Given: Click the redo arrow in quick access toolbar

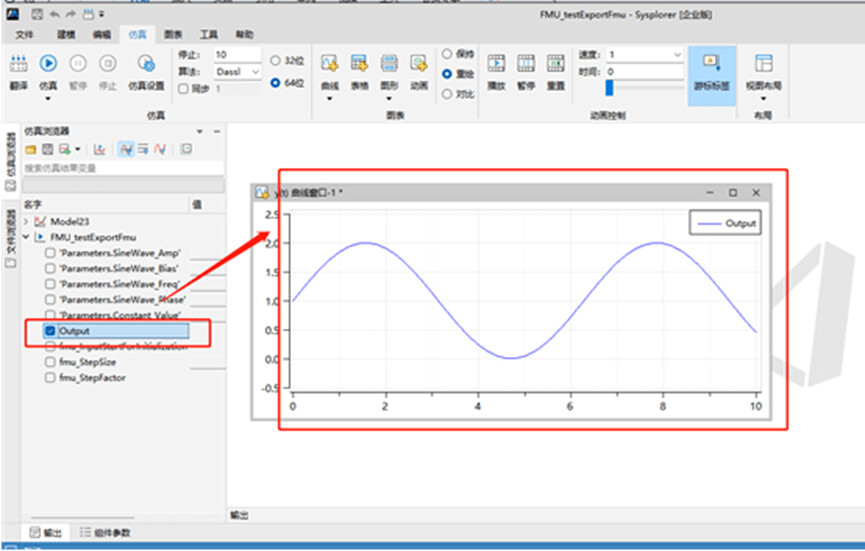Looking at the screenshot, I should [71, 14].
